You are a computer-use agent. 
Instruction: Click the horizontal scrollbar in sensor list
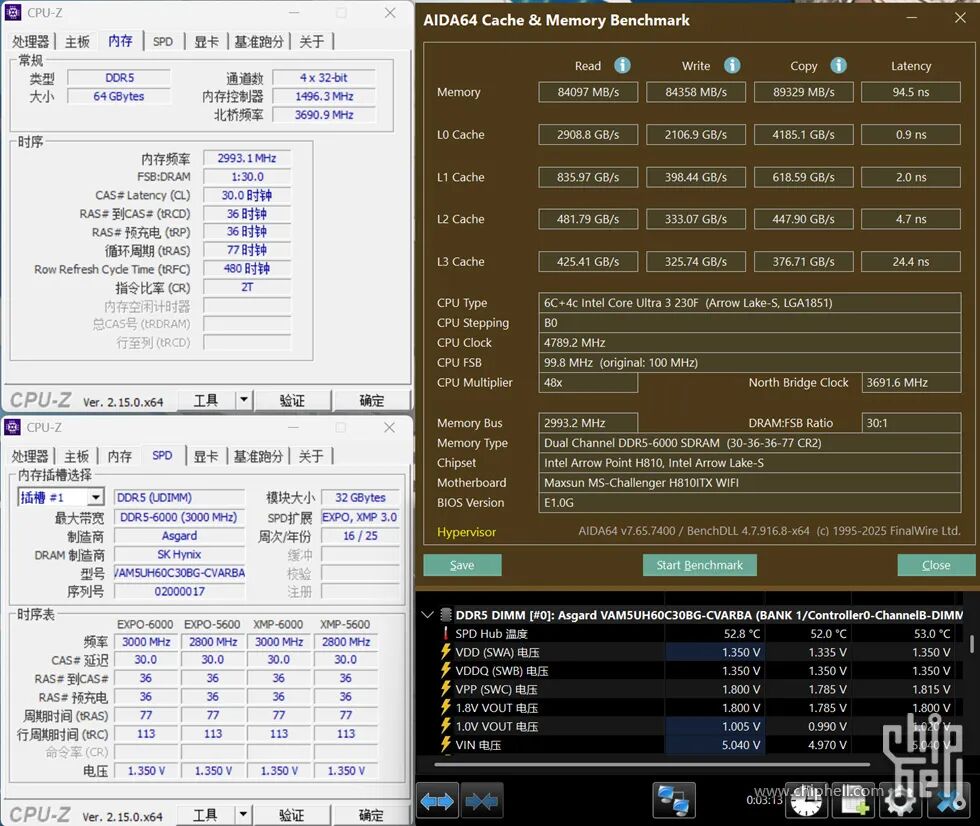coord(652,764)
